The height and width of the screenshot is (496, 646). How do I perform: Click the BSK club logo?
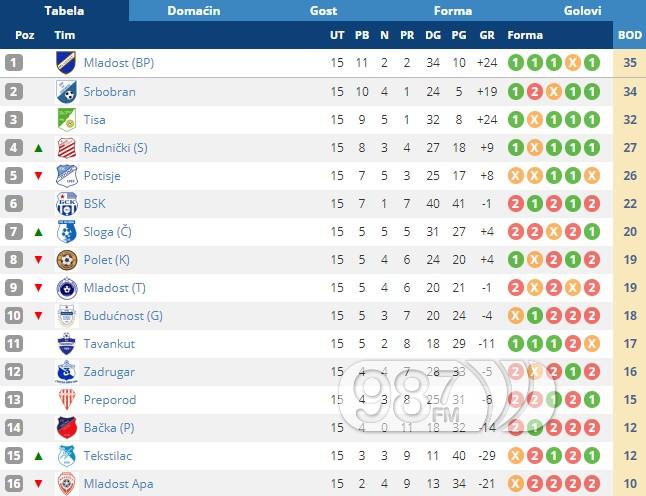[x=66, y=204]
